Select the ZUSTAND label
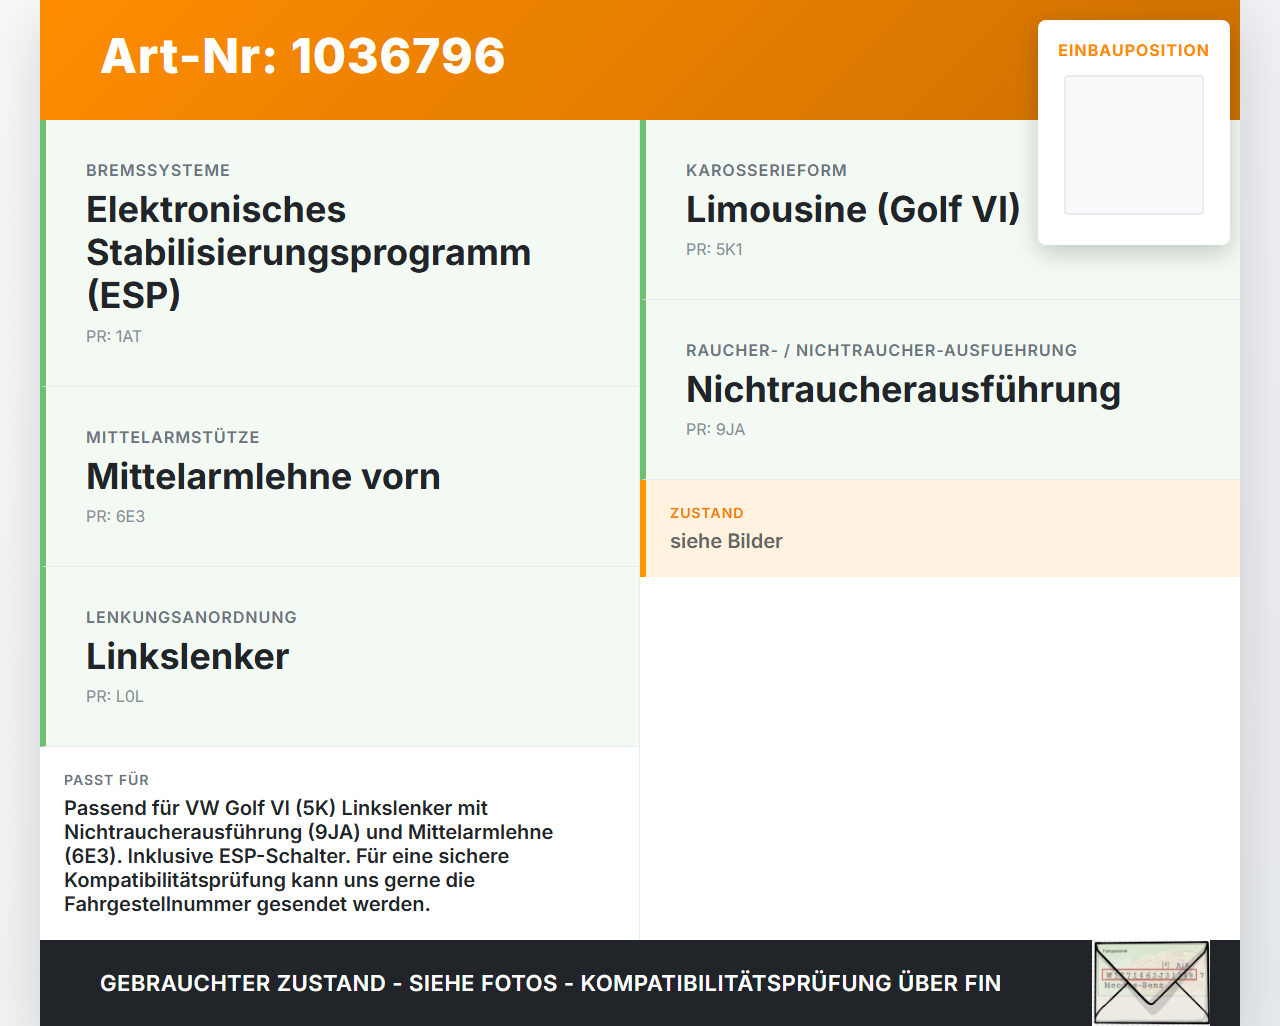The height and width of the screenshot is (1026, 1280). tap(707, 513)
